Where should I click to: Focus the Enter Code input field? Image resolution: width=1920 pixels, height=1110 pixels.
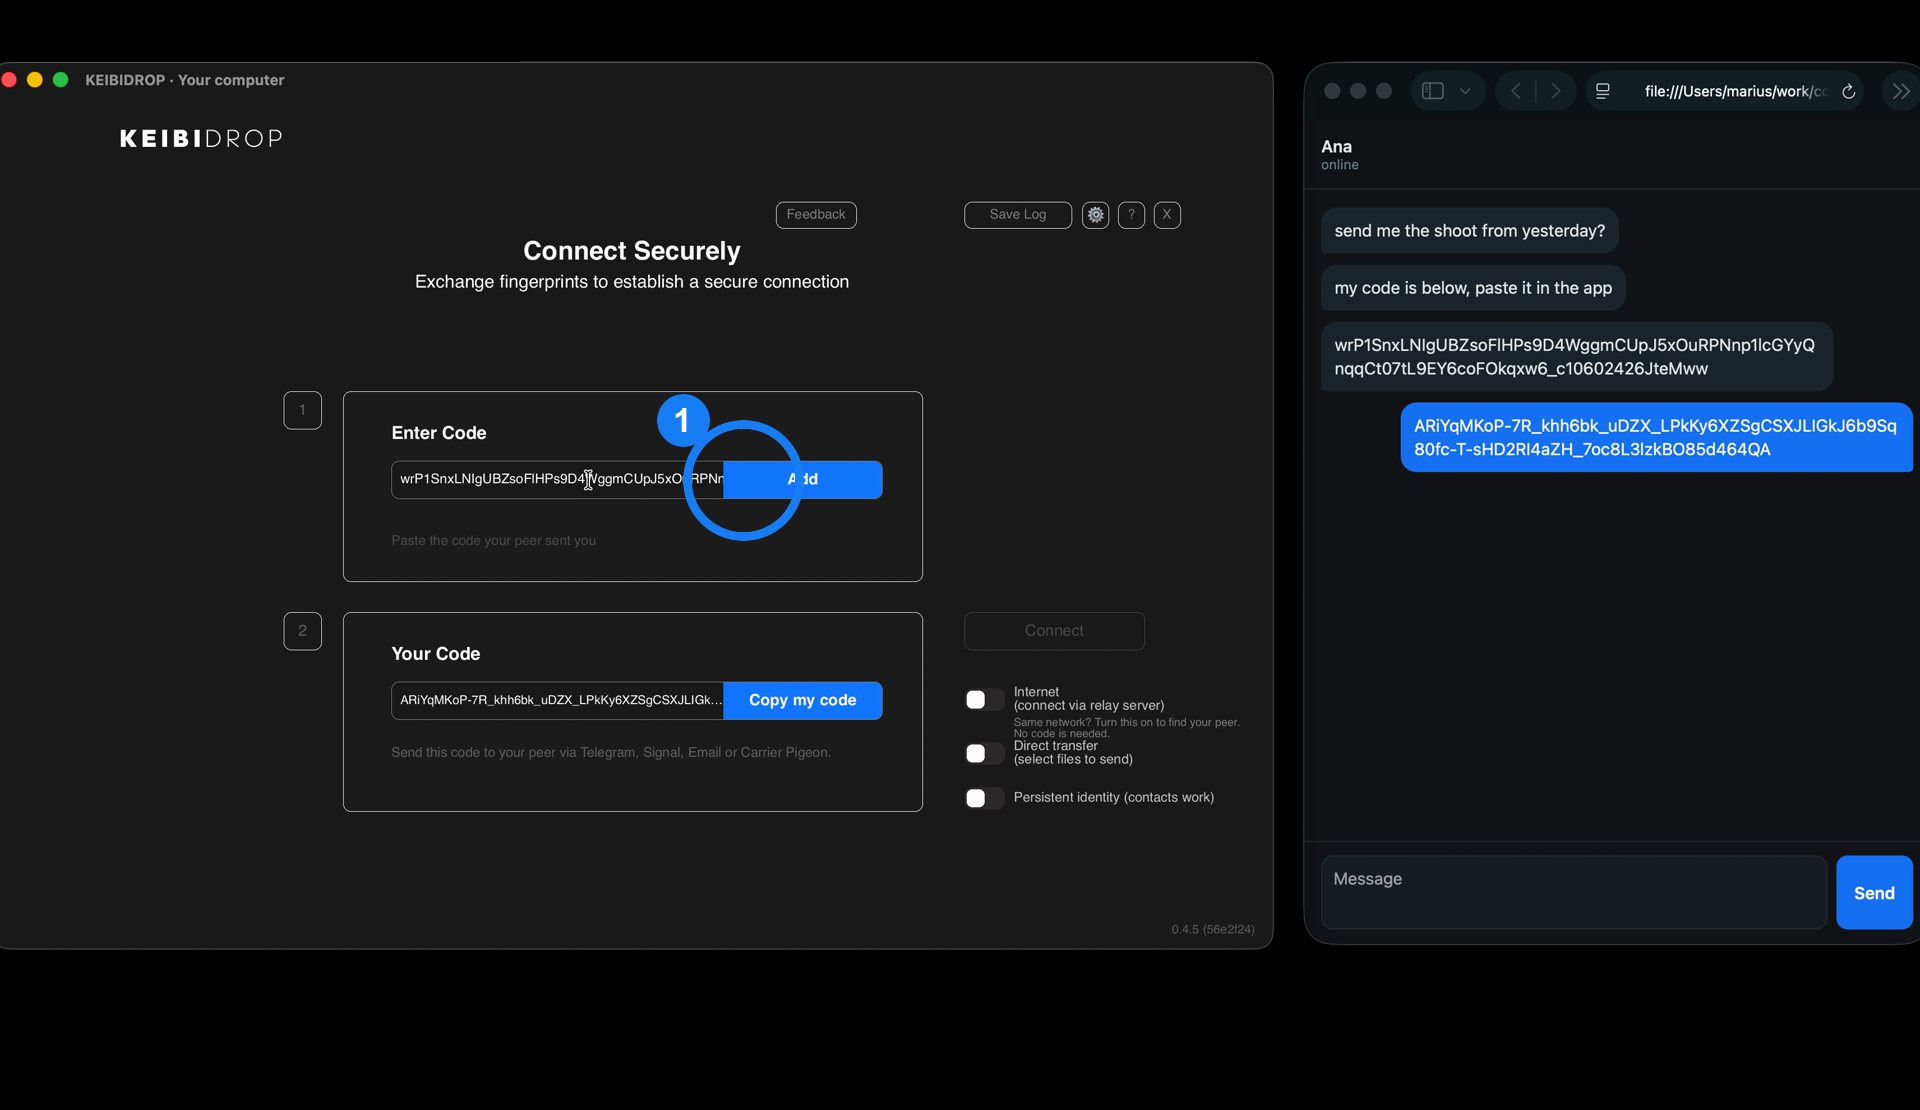pos(557,480)
